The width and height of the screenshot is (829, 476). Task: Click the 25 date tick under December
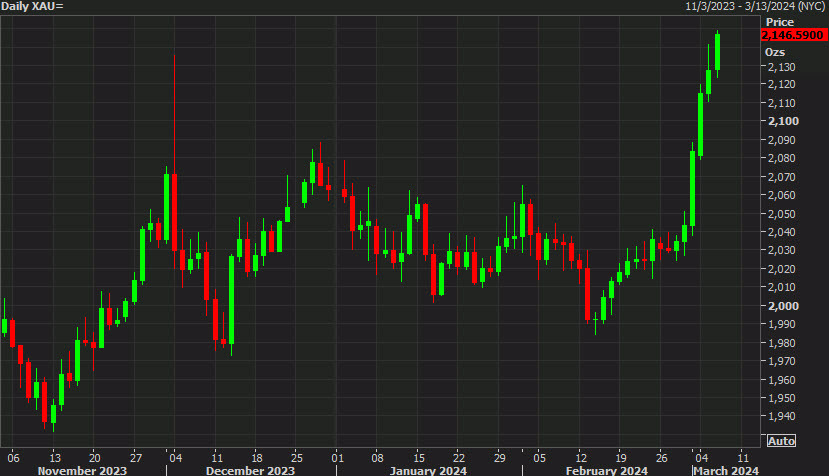[x=297, y=457]
